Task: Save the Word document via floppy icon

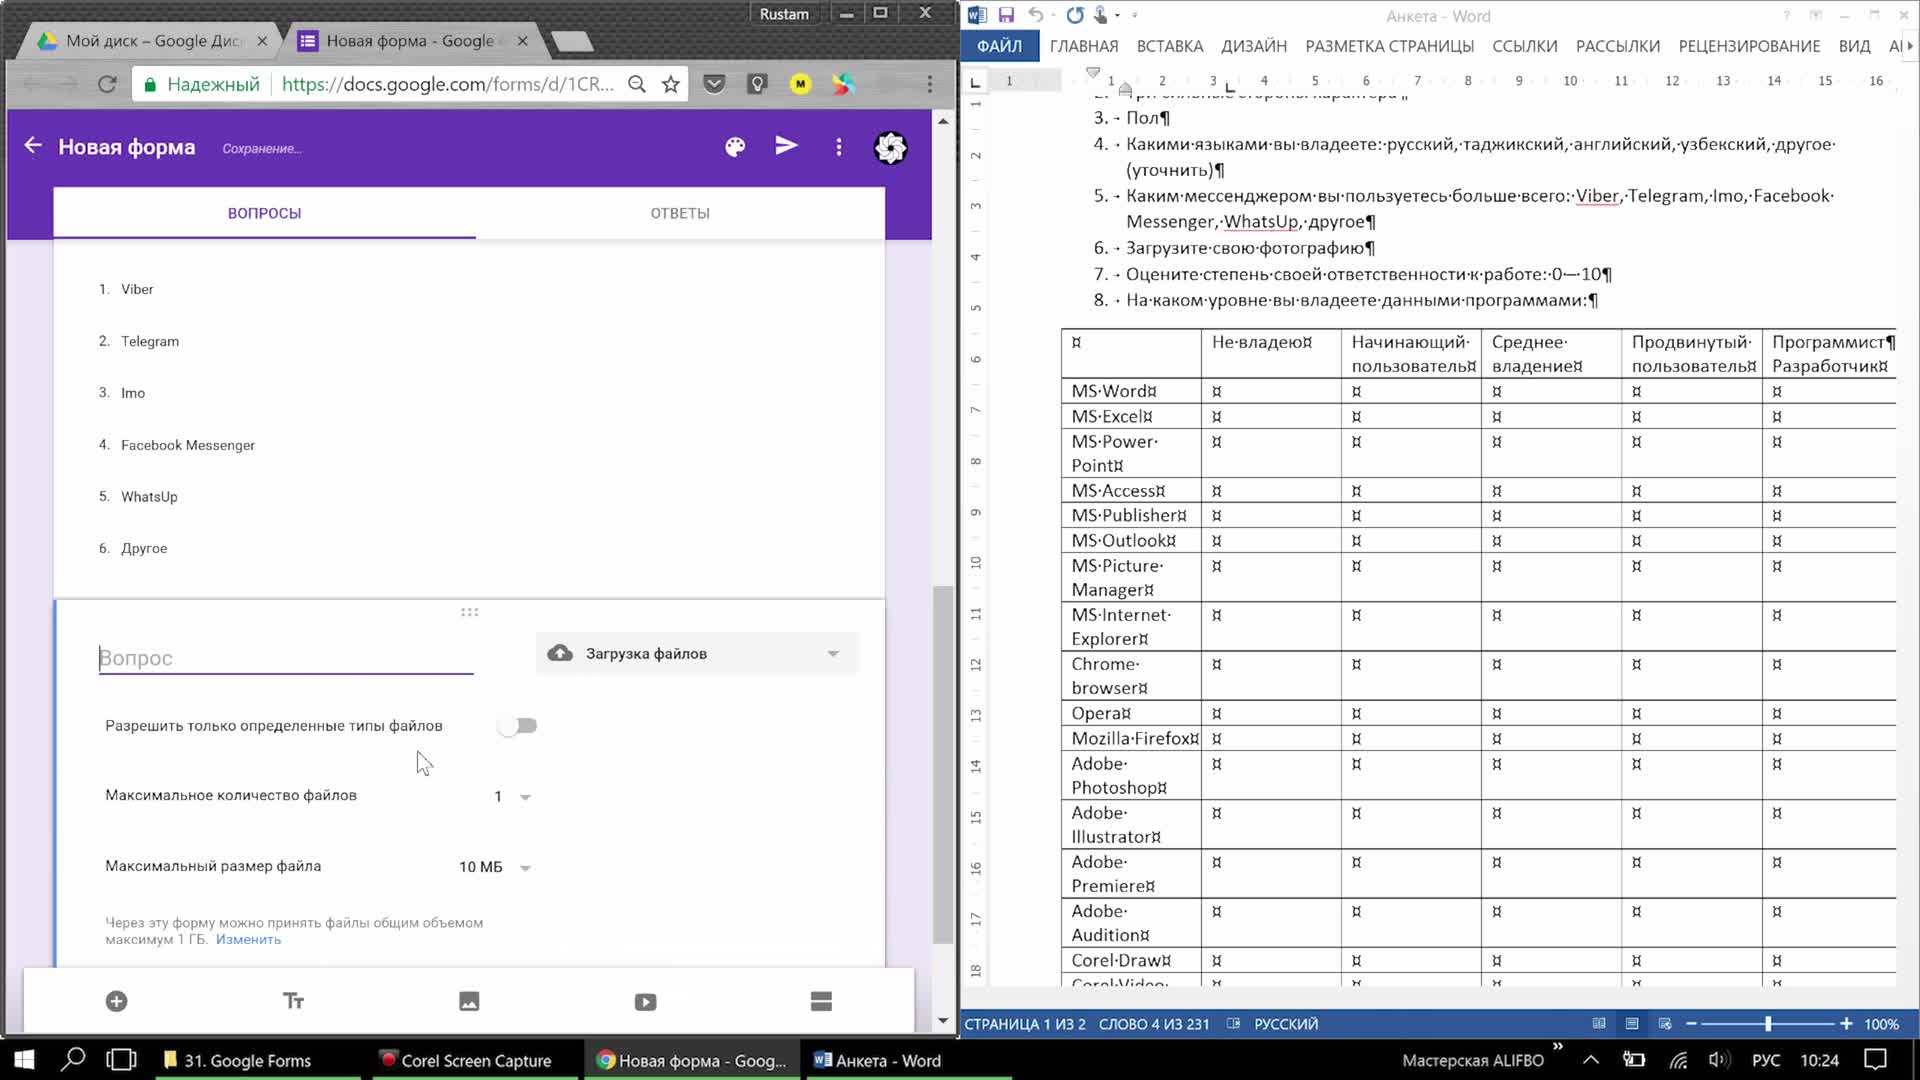Action: [1006, 15]
